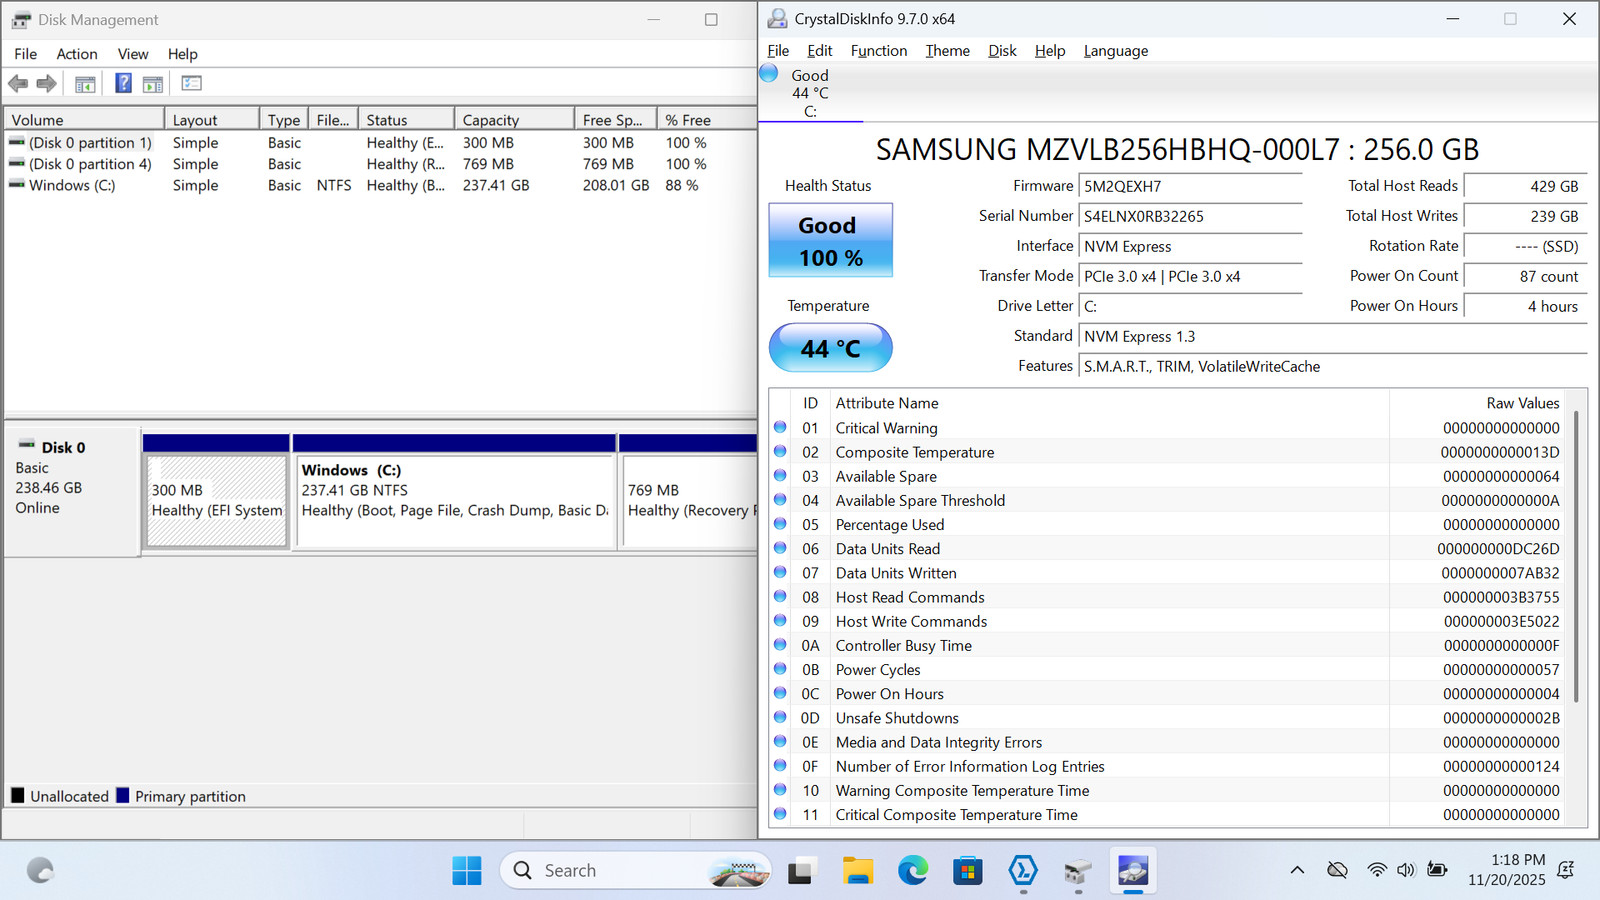Image resolution: width=1600 pixels, height=900 pixels.
Task: Click the Windows Start button
Action: [466, 870]
